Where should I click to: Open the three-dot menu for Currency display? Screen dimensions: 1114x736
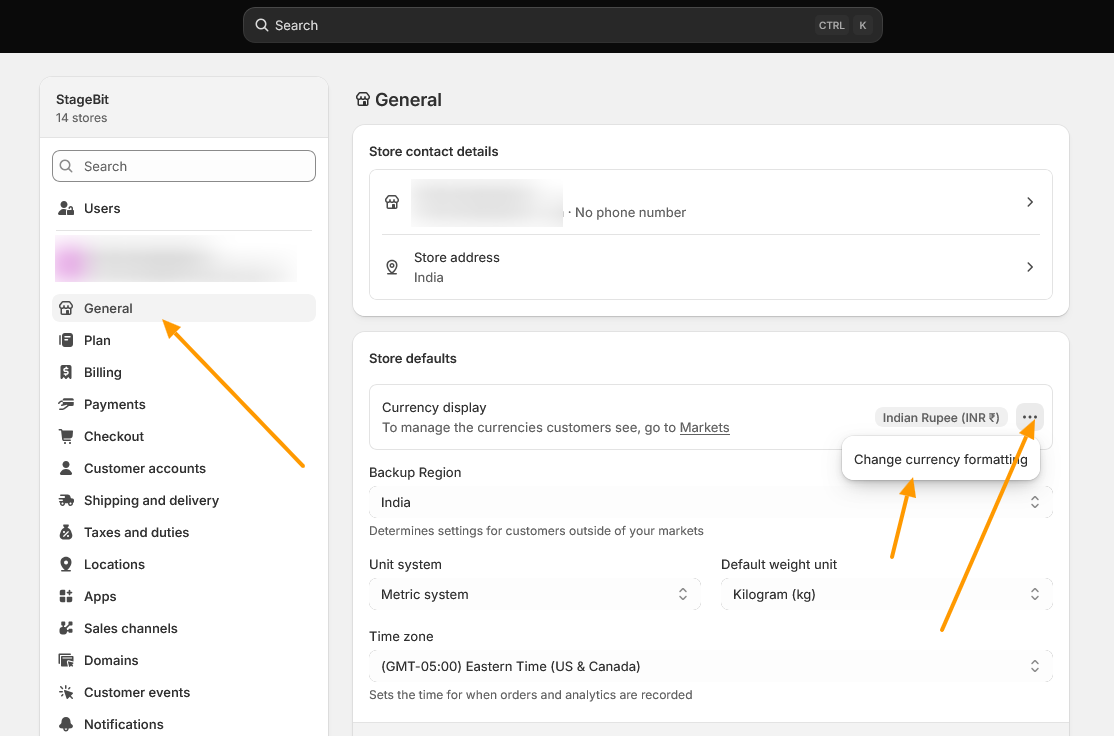coord(1029,417)
